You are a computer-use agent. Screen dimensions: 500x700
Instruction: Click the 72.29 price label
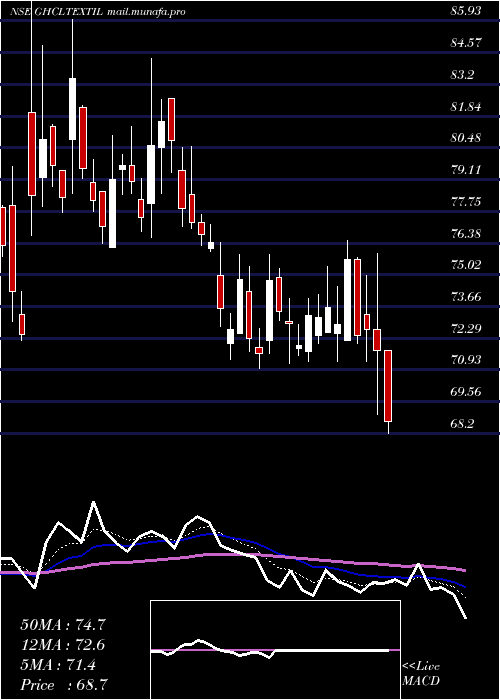point(466,329)
